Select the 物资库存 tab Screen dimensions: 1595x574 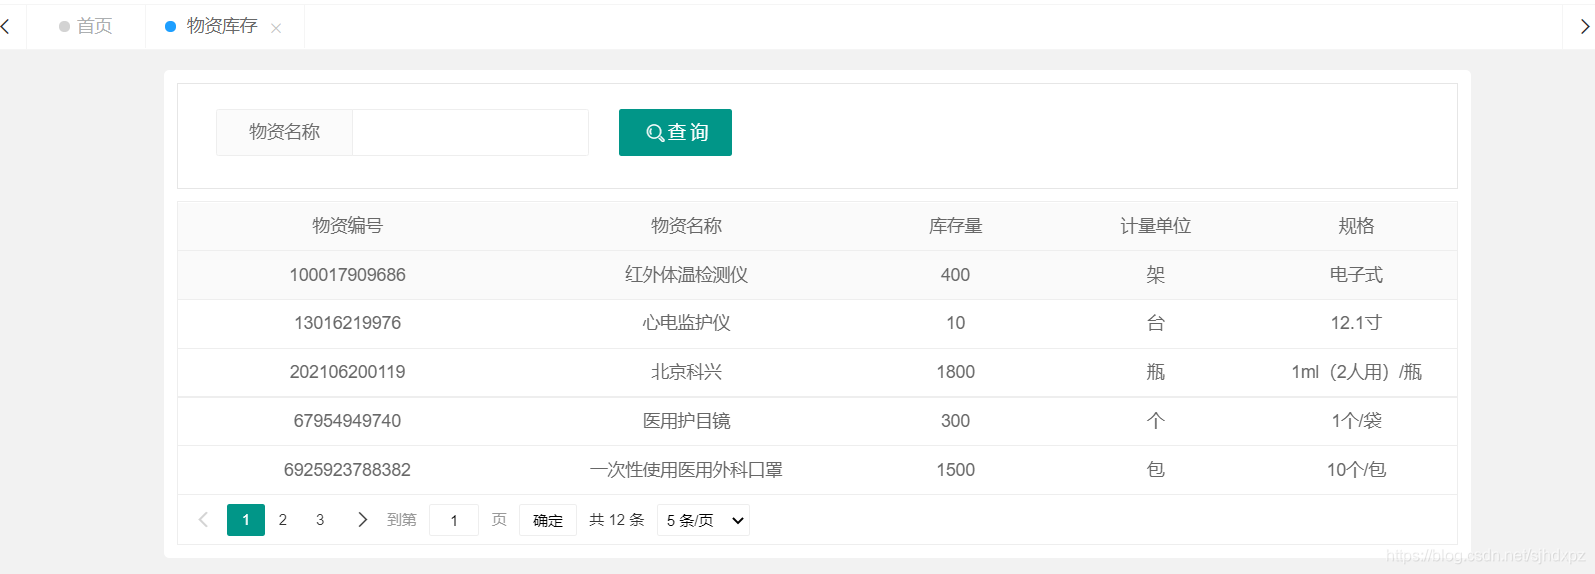click(212, 26)
